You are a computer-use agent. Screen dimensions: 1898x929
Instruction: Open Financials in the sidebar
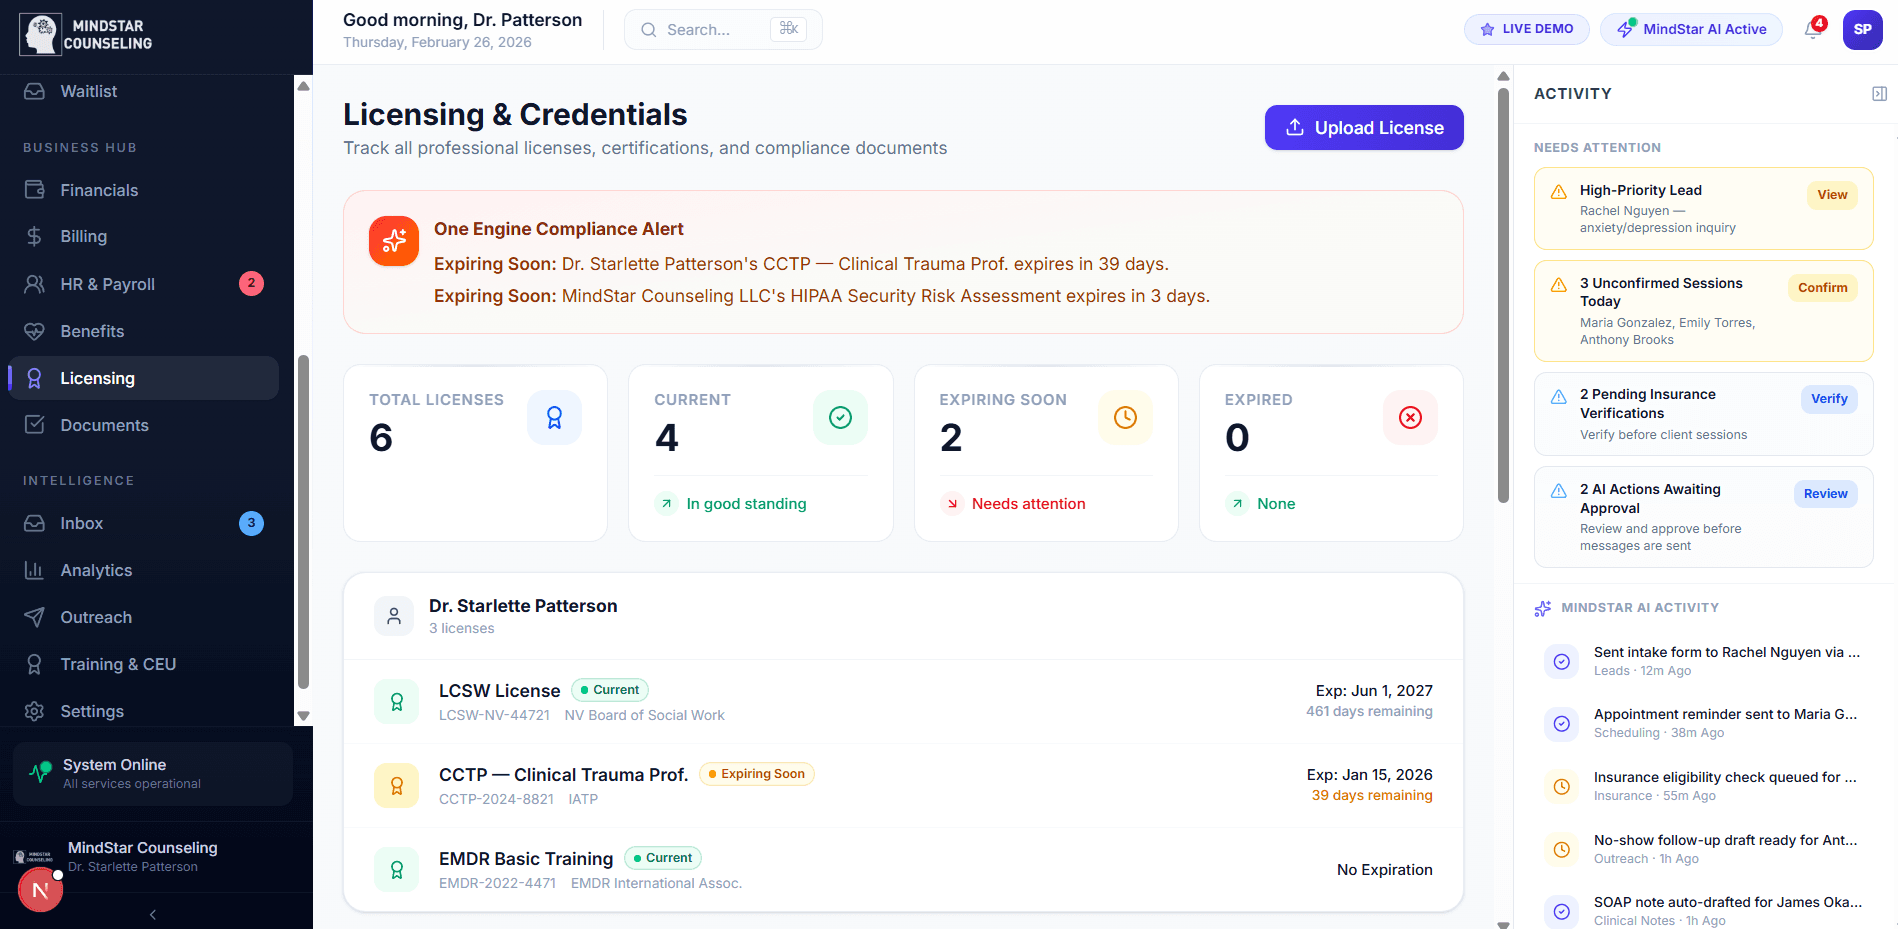tap(99, 190)
